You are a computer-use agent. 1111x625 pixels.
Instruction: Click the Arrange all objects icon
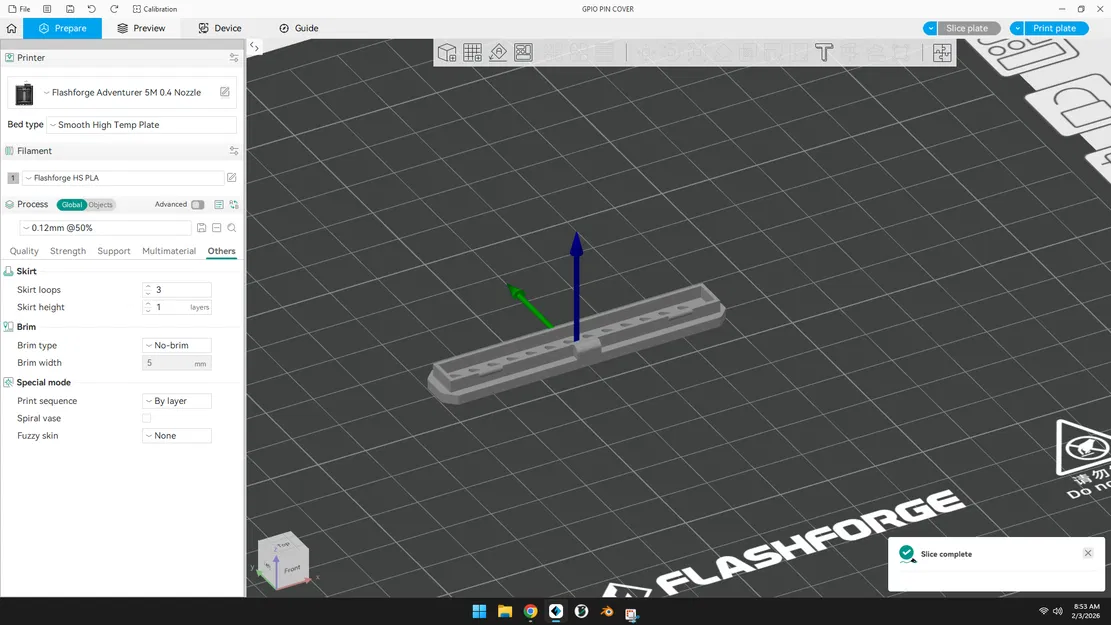524,52
